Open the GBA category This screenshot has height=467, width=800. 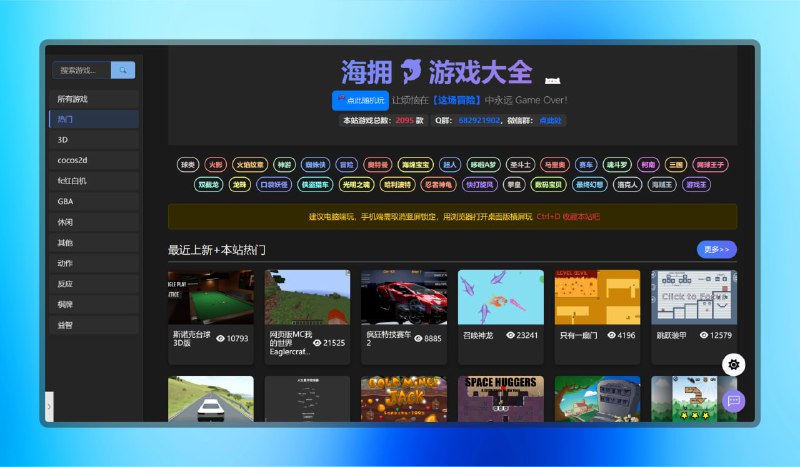click(94, 202)
